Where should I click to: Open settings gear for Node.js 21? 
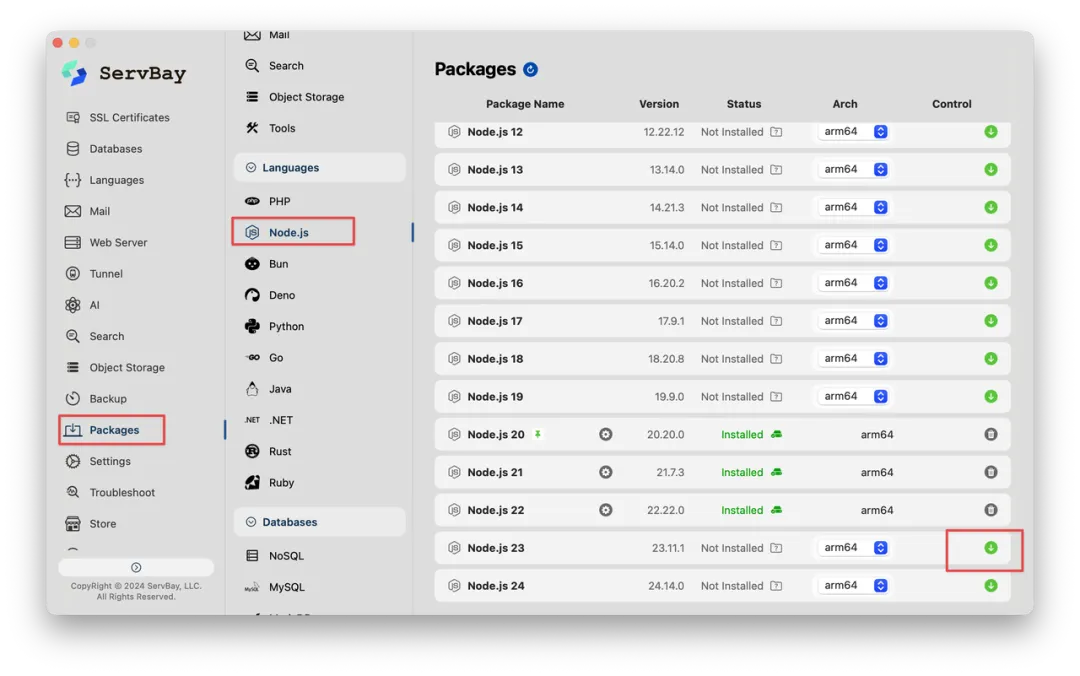605,472
